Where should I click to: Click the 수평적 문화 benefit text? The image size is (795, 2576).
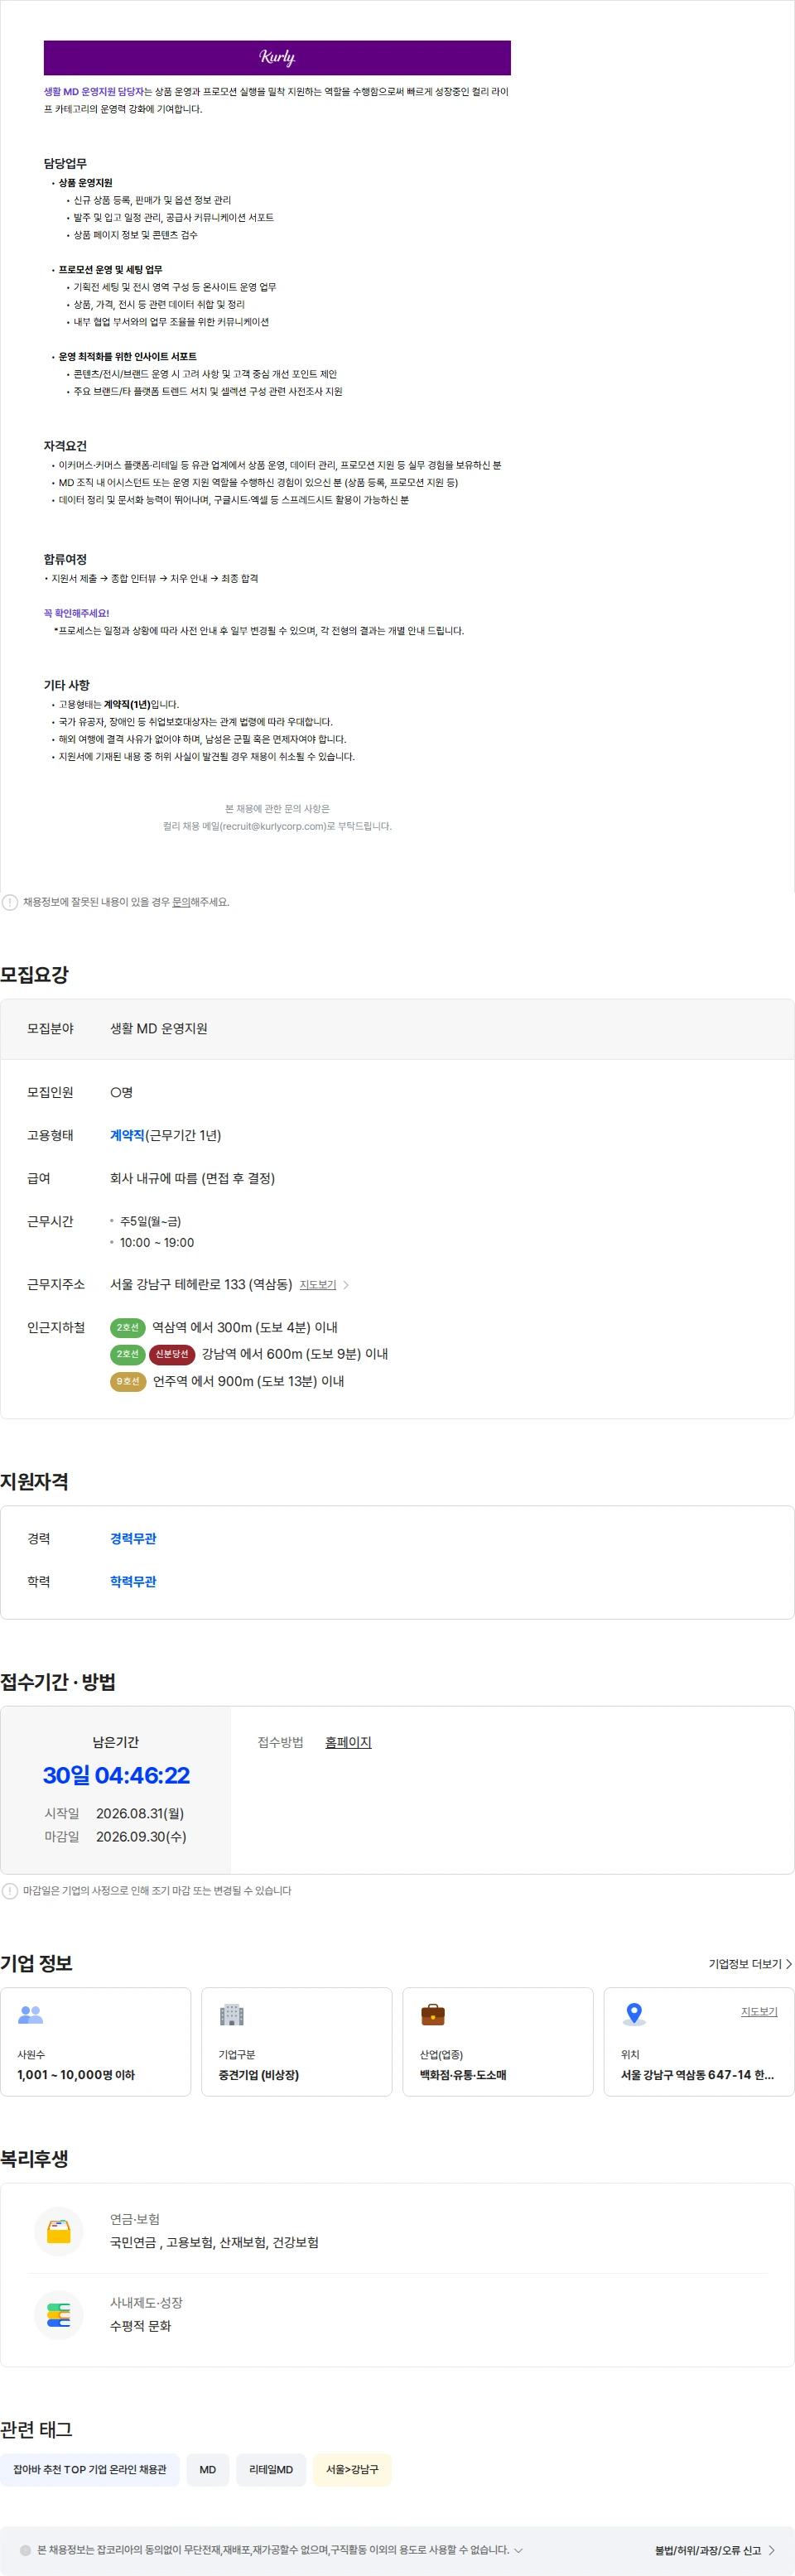point(140,2326)
